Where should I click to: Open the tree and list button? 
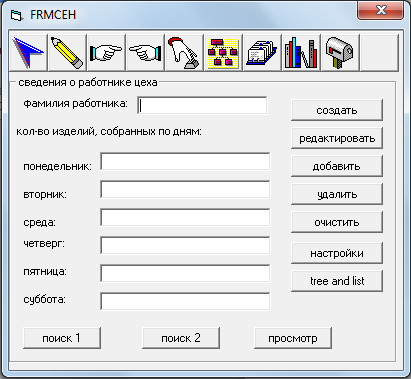click(x=337, y=281)
